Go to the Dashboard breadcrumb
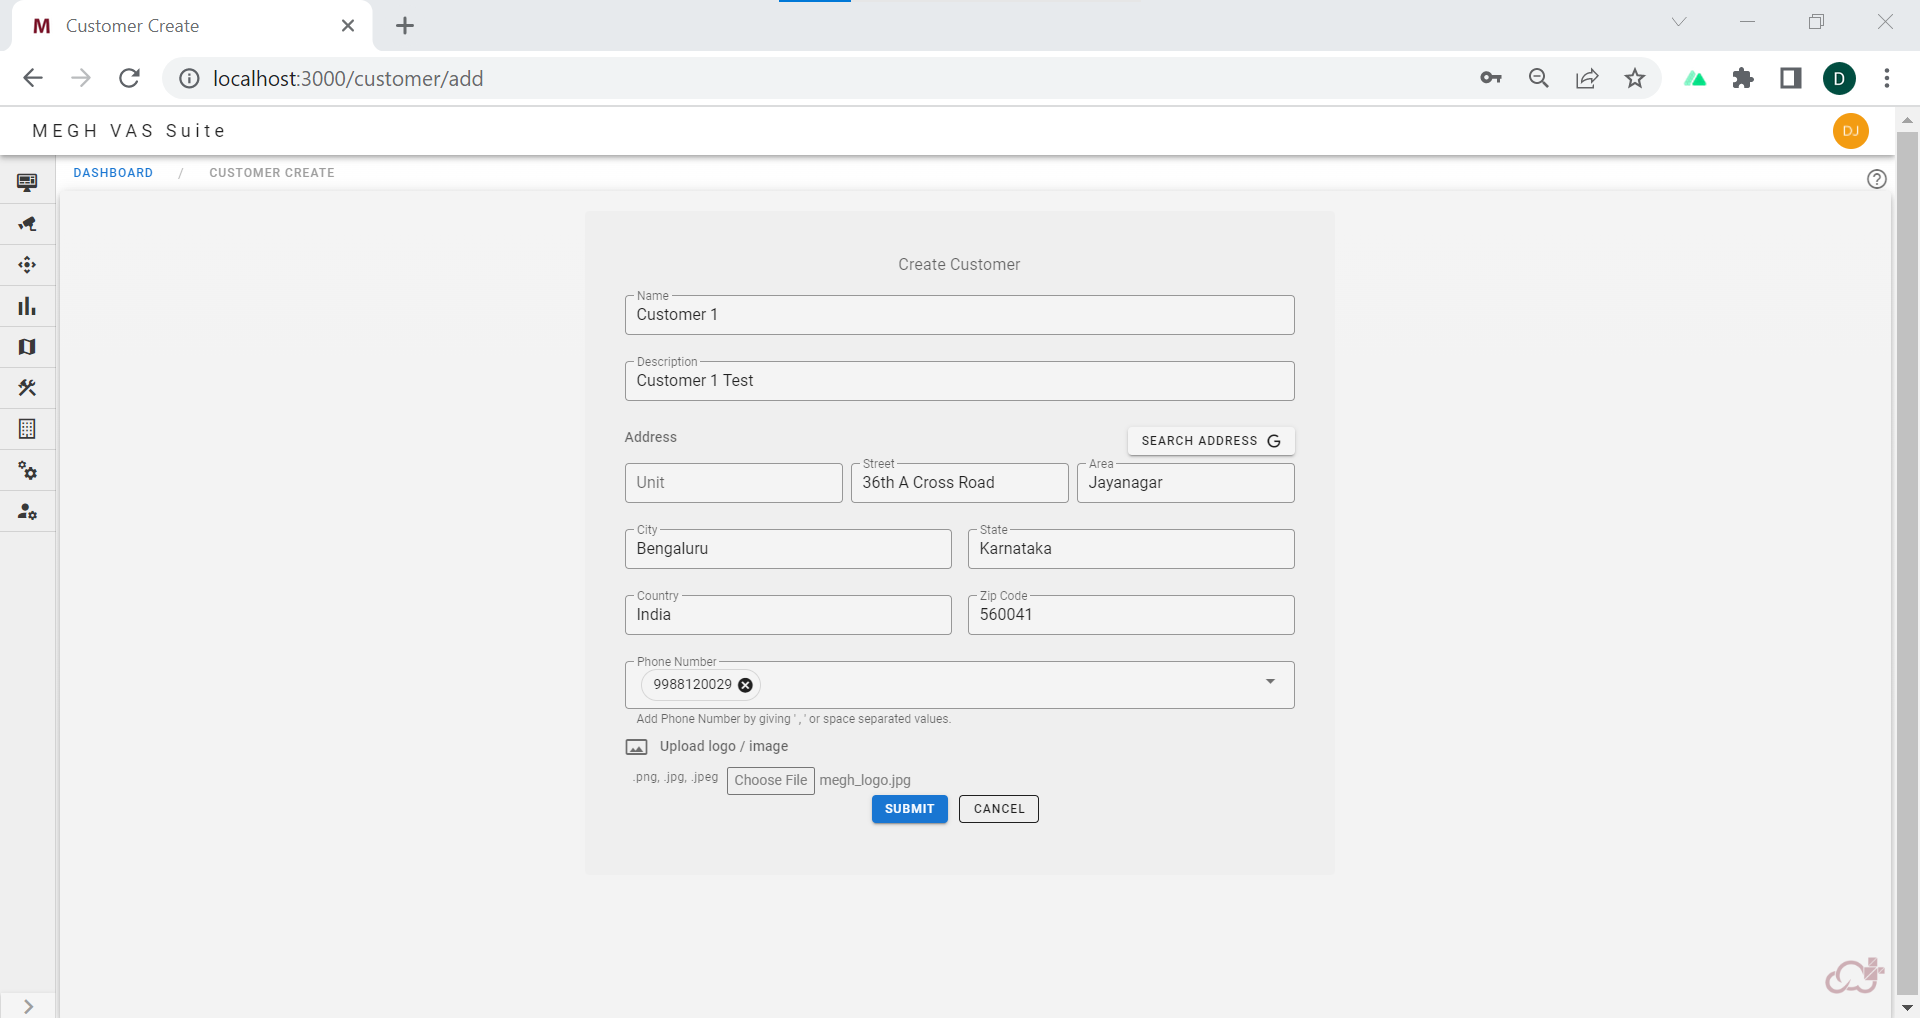The image size is (1920, 1018). point(113,173)
